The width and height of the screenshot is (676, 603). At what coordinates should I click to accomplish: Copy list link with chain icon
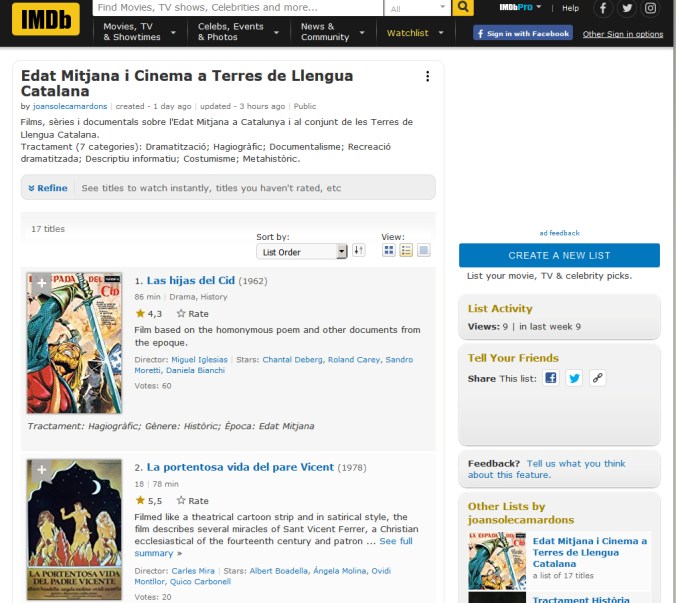click(597, 378)
